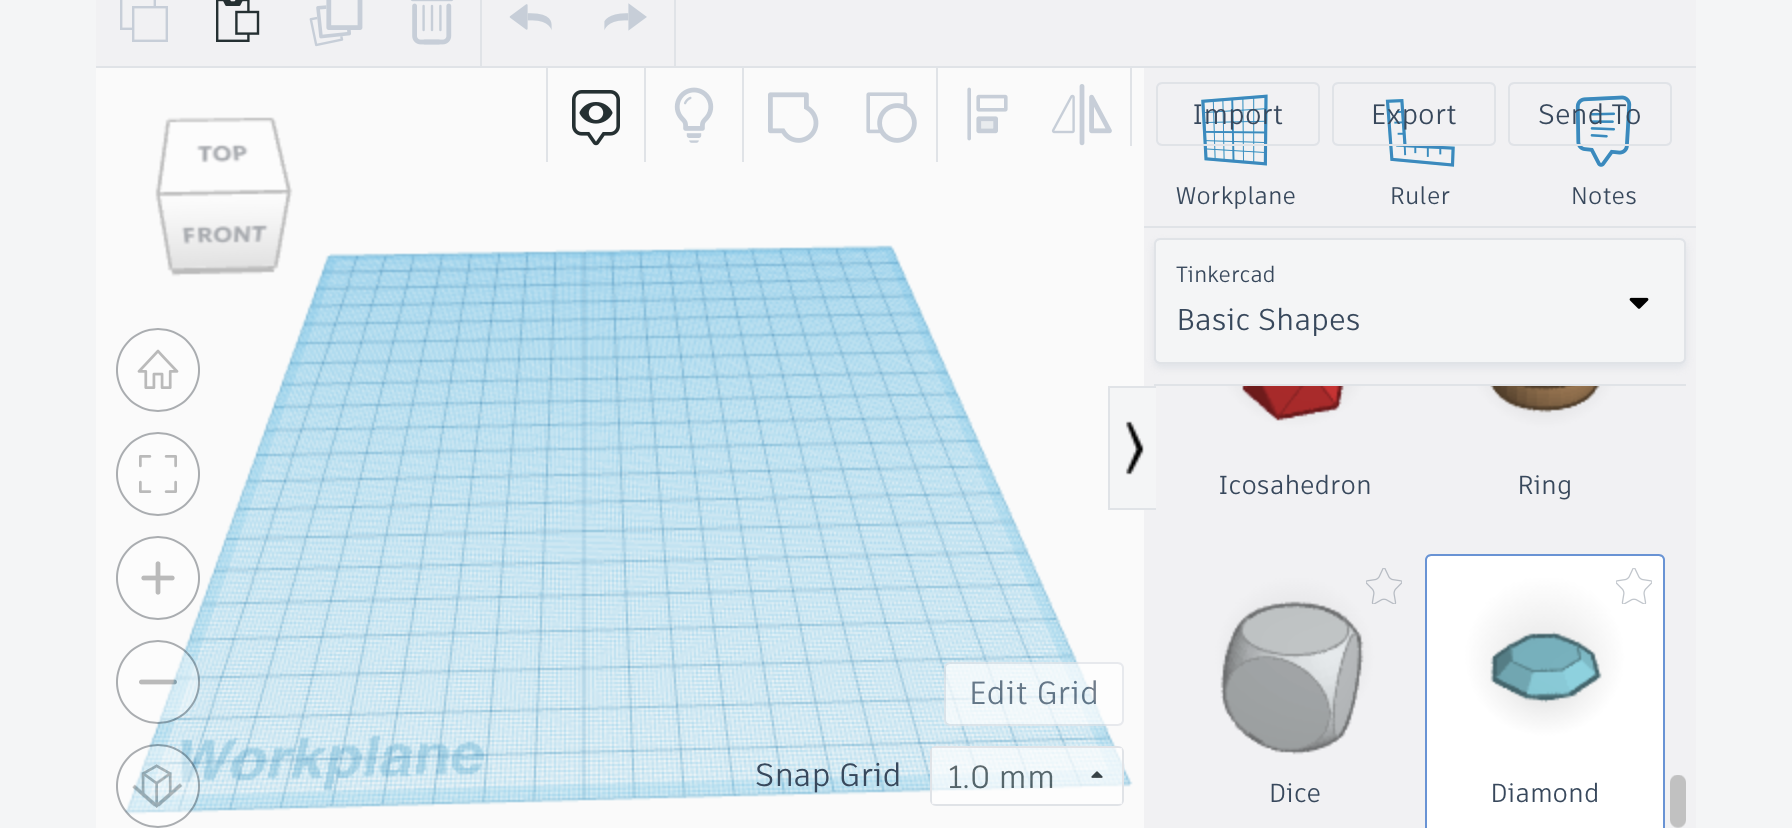
Task: Favorite the Diamond shape with star
Action: pos(1634,587)
